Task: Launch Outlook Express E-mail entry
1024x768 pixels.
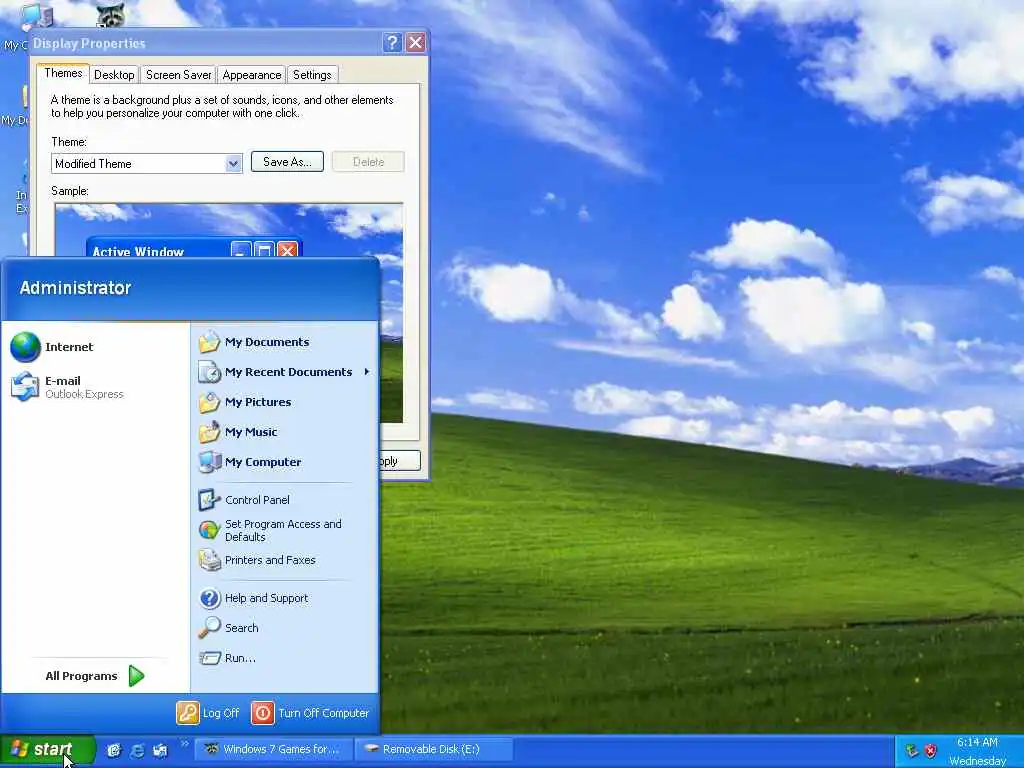Action: (95, 387)
